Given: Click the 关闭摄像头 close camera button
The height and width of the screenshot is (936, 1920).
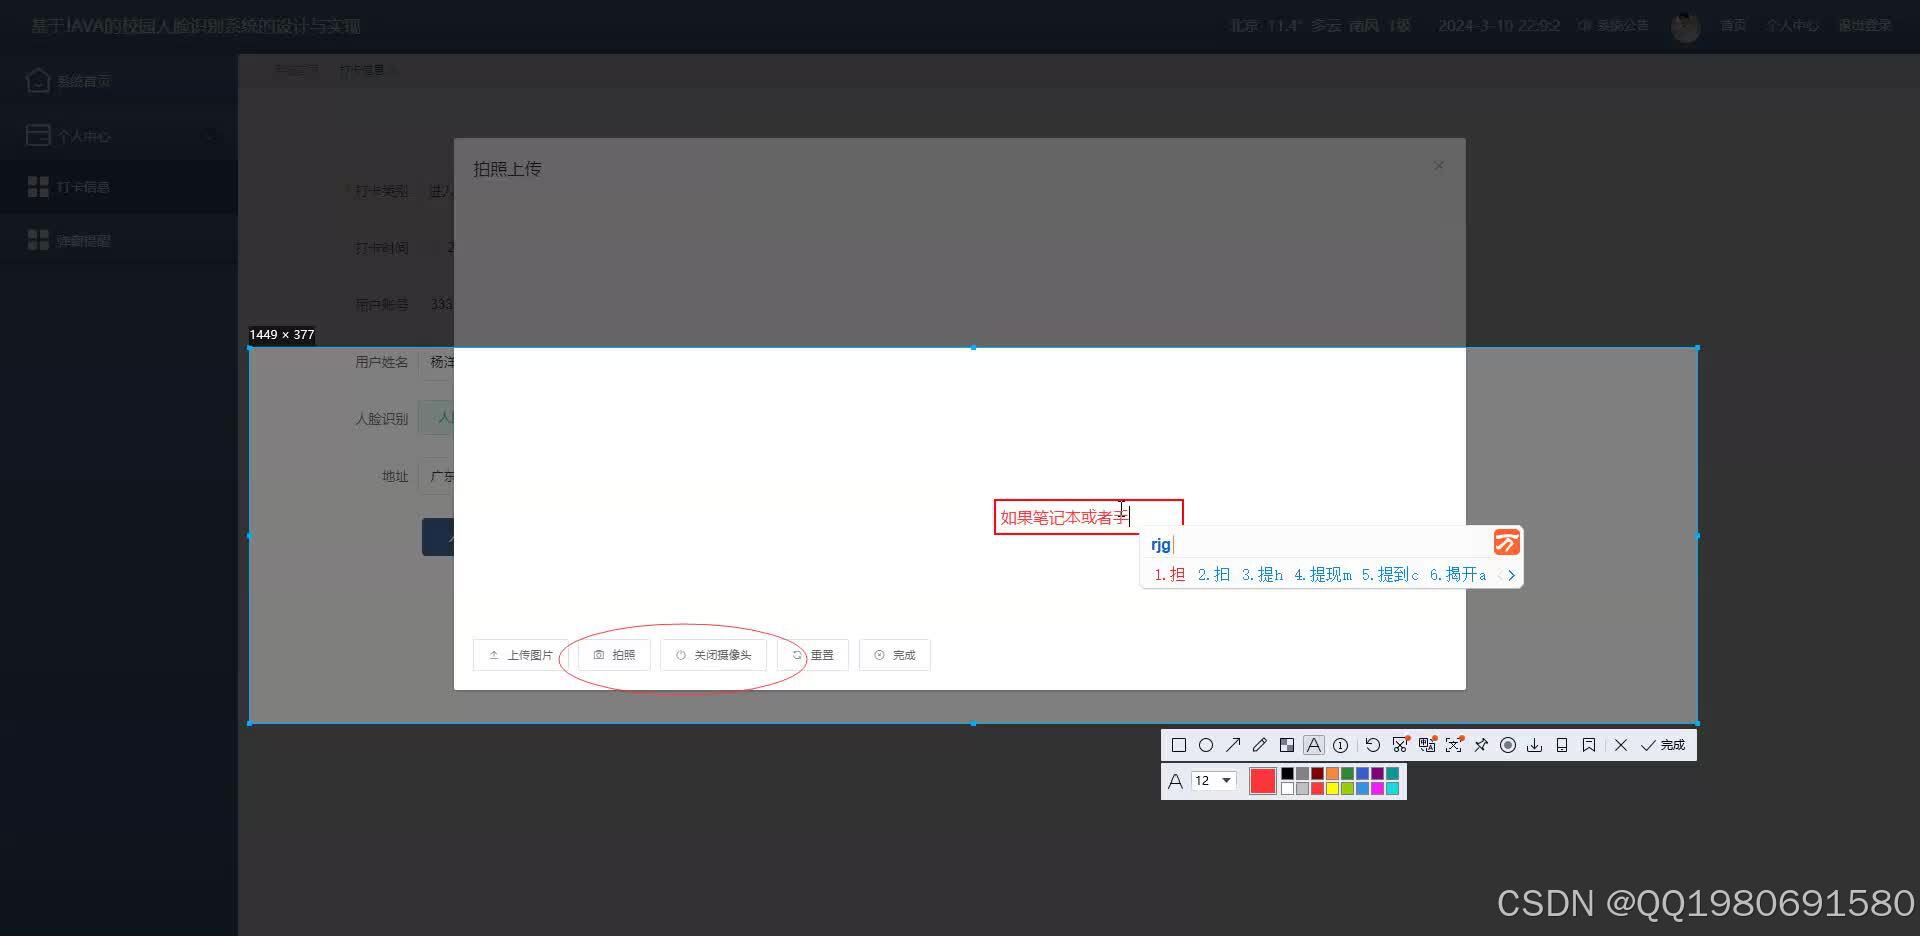Looking at the screenshot, I should [x=713, y=655].
